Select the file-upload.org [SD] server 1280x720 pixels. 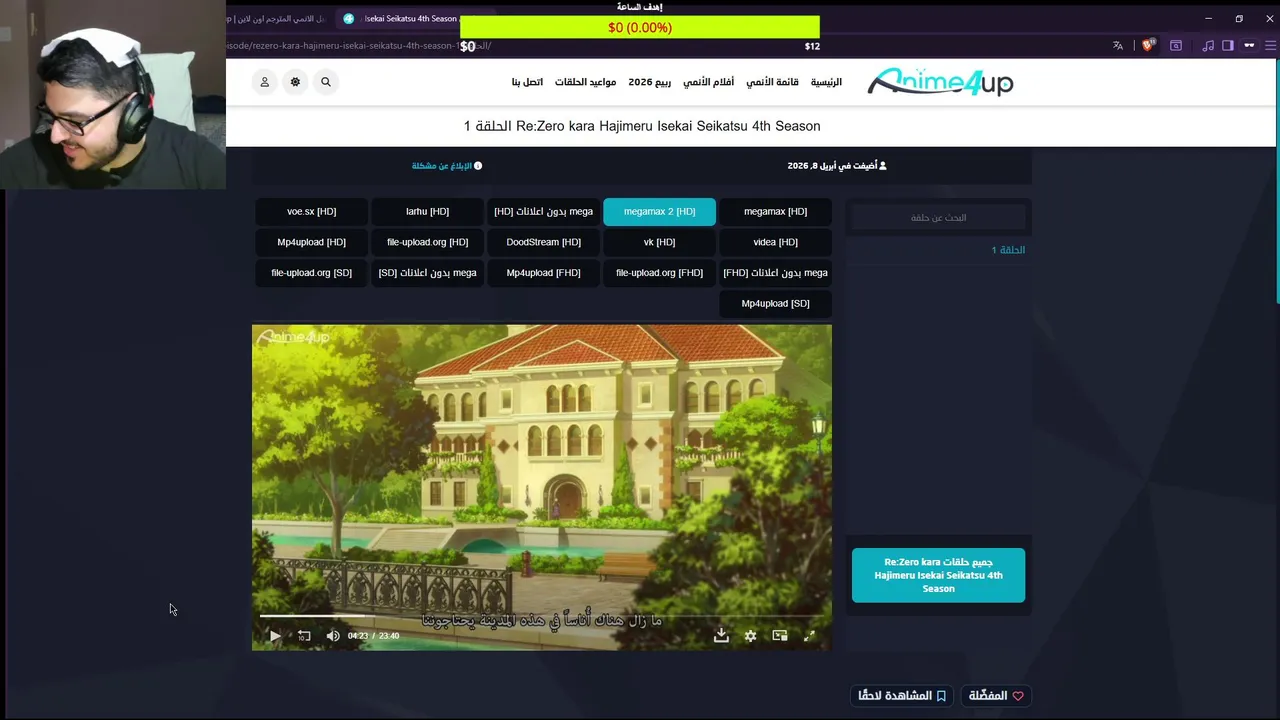click(x=311, y=273)
